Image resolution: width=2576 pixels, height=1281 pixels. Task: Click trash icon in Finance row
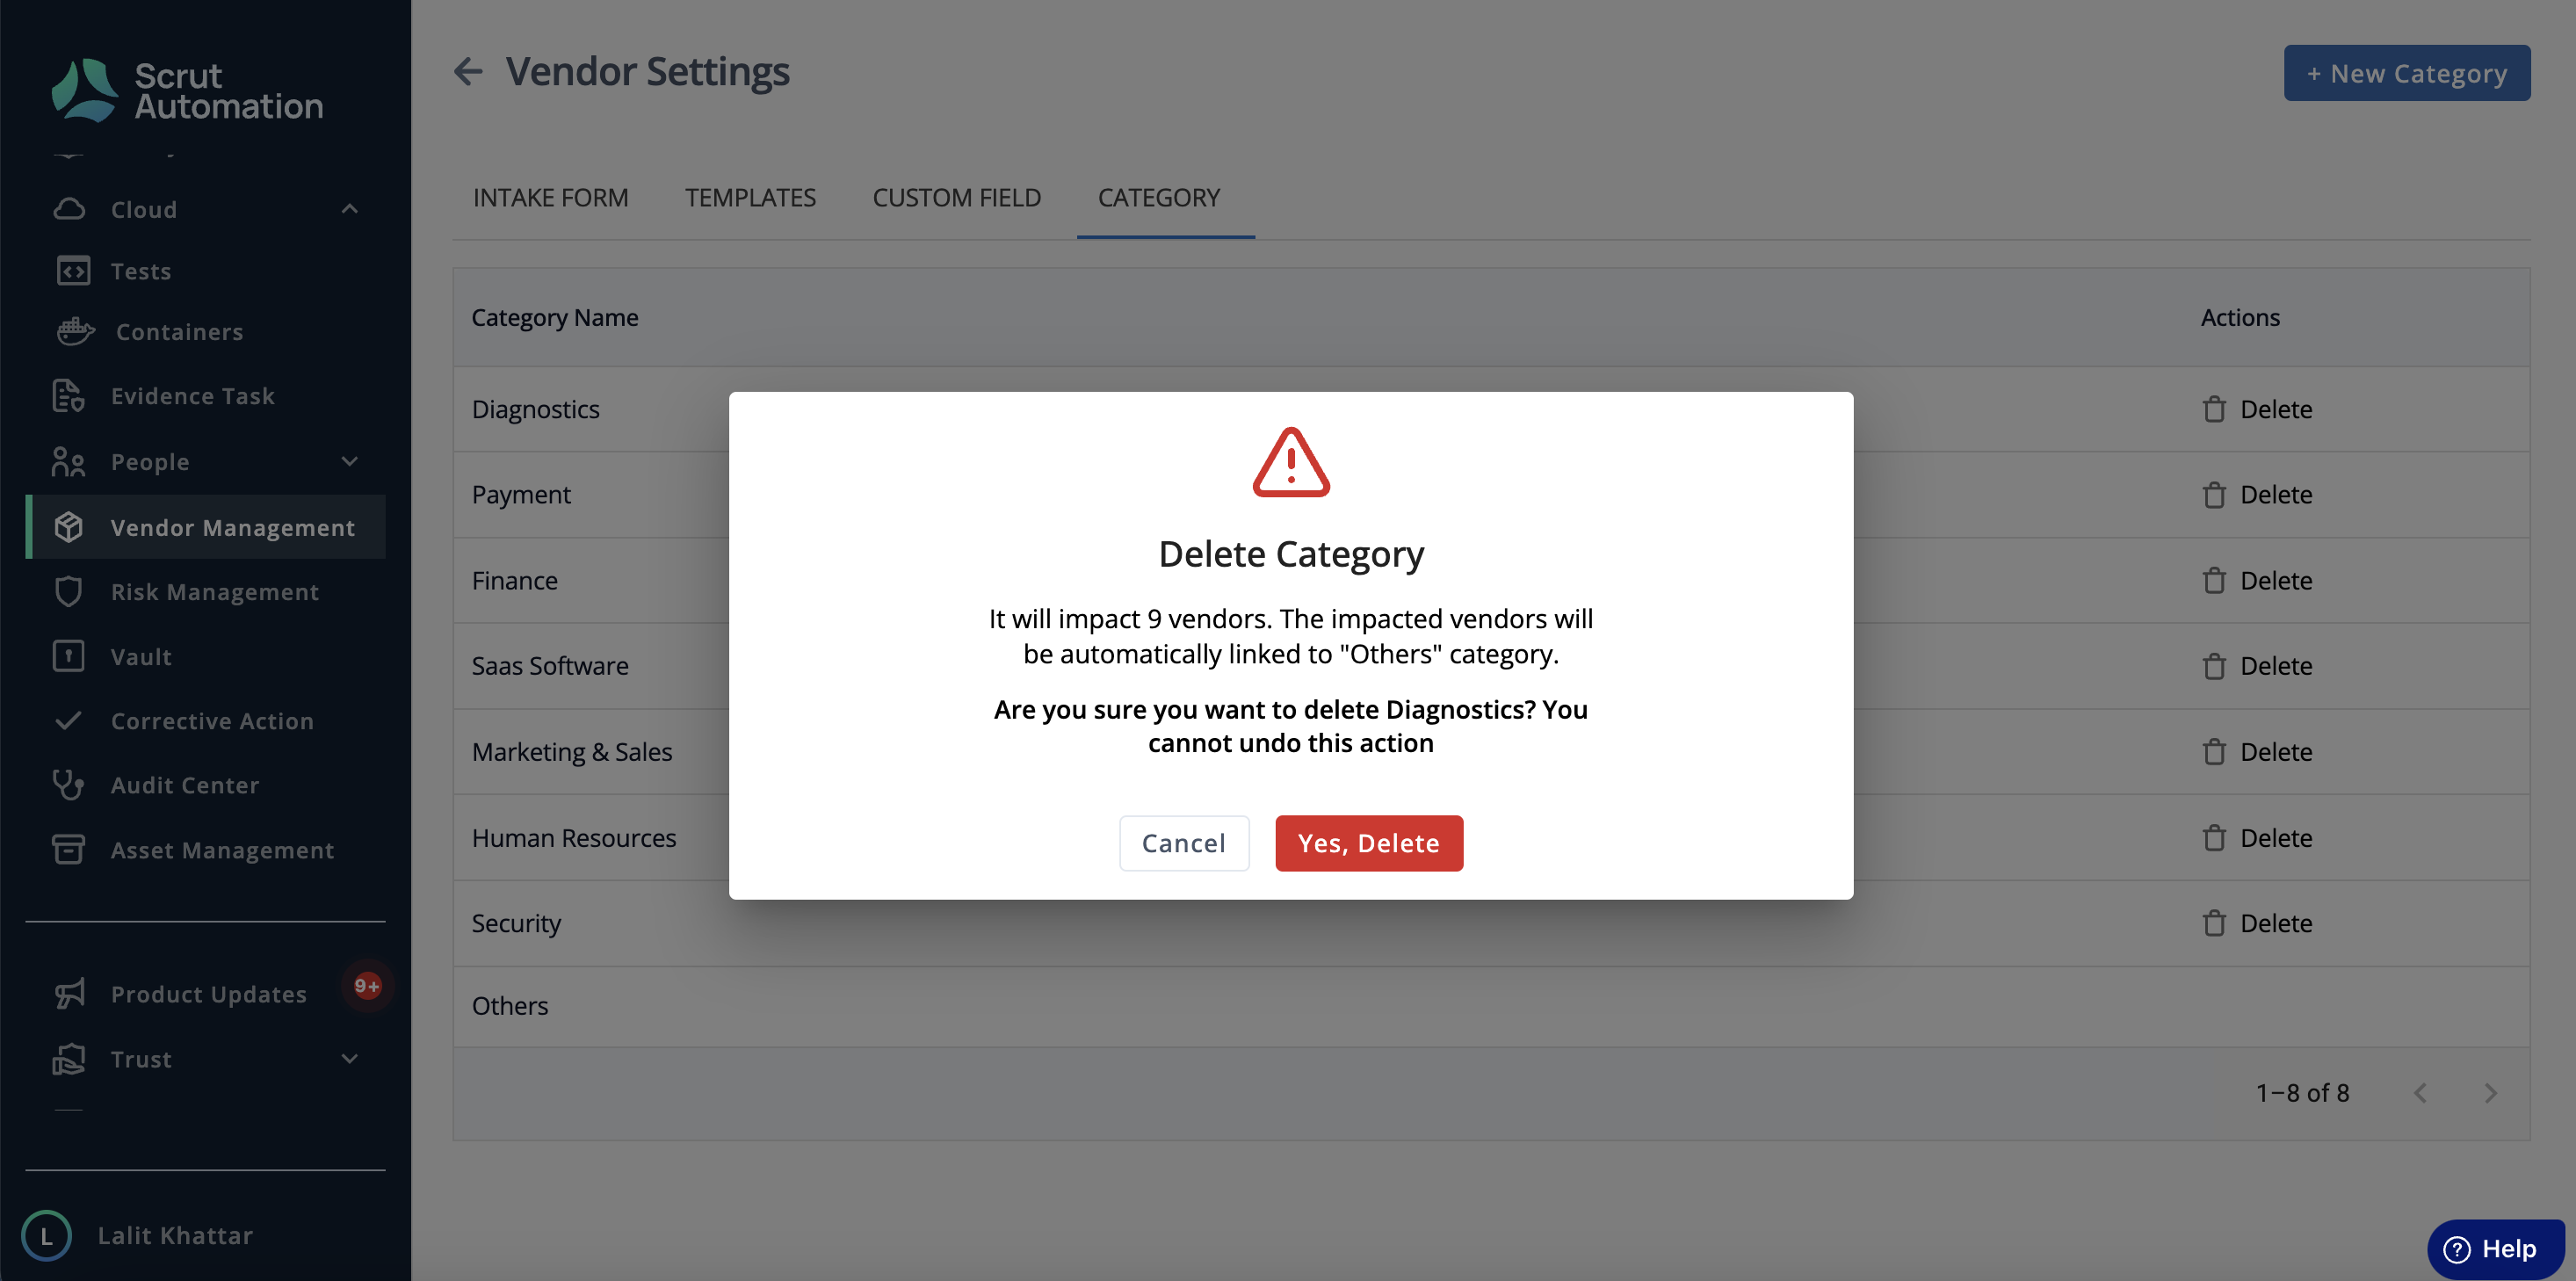[2213, 581]
